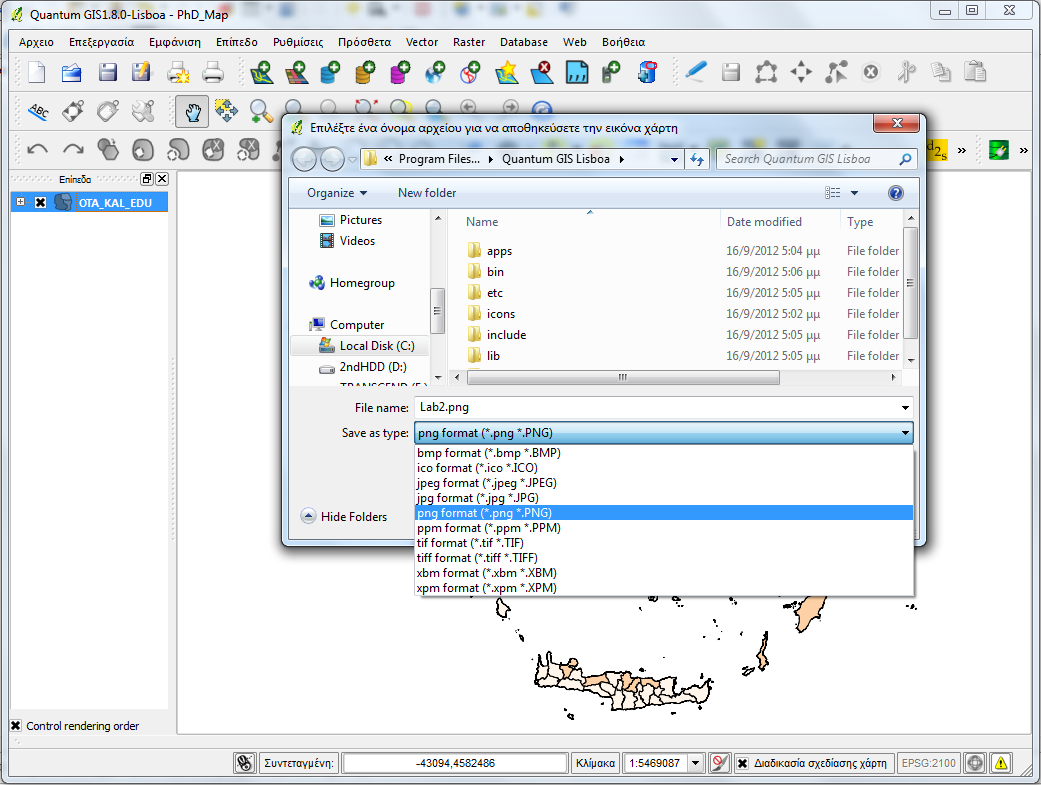Click the Save Project As icon
This screenshot has height=785, width=1041.
pyautogui.click(x=141, y=72)
